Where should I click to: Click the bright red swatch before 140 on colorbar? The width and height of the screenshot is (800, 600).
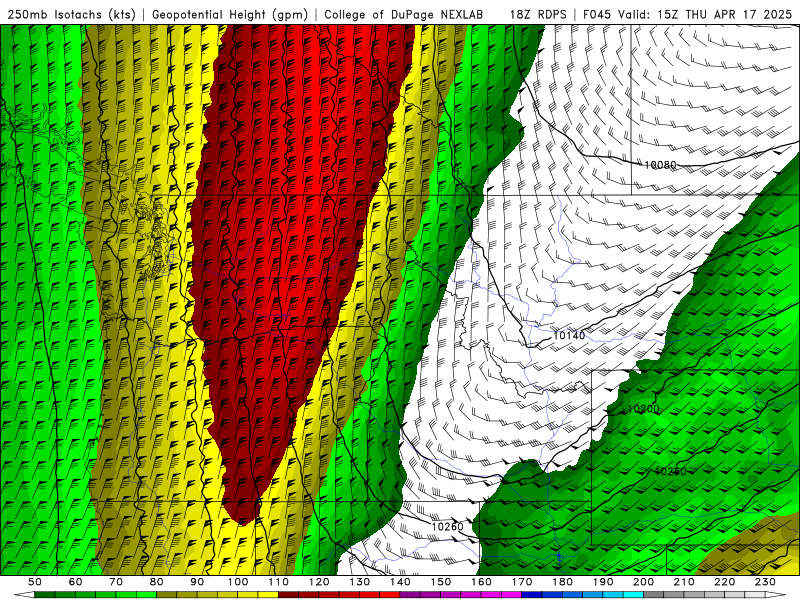point(390,595)
